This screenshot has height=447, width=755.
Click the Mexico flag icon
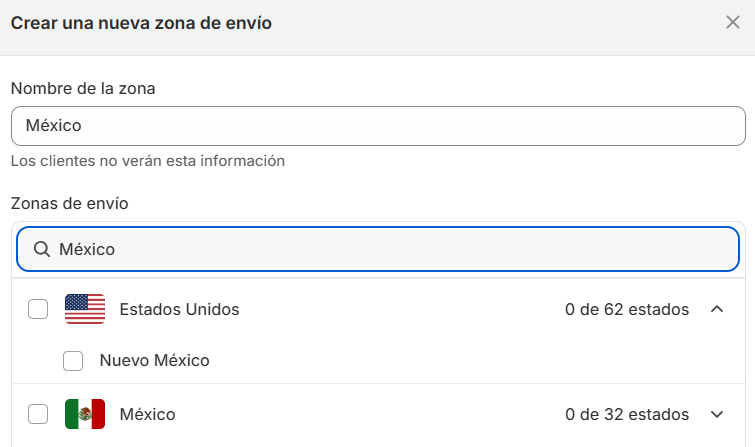pyautogui.click(x=85, y=414)
